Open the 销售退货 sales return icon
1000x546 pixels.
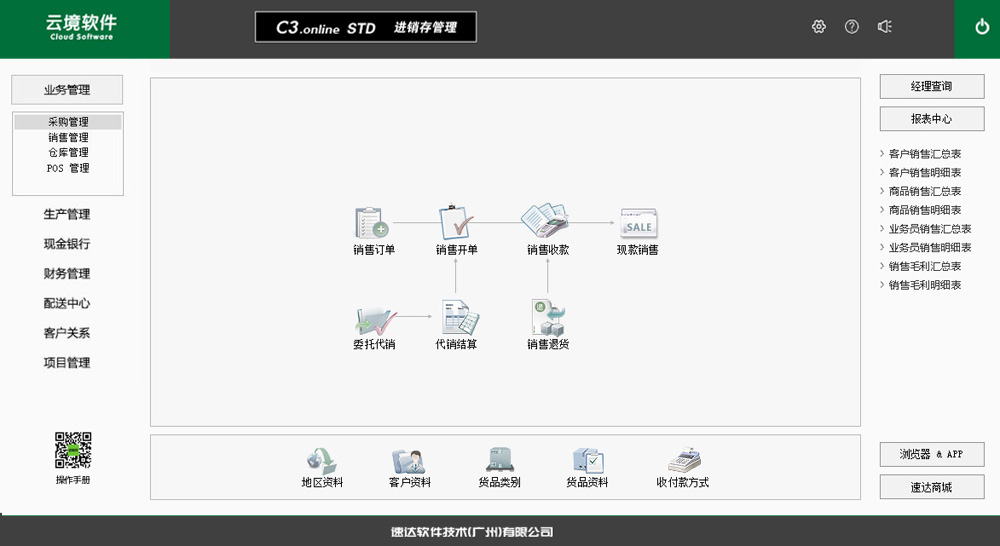pos(548,318)
